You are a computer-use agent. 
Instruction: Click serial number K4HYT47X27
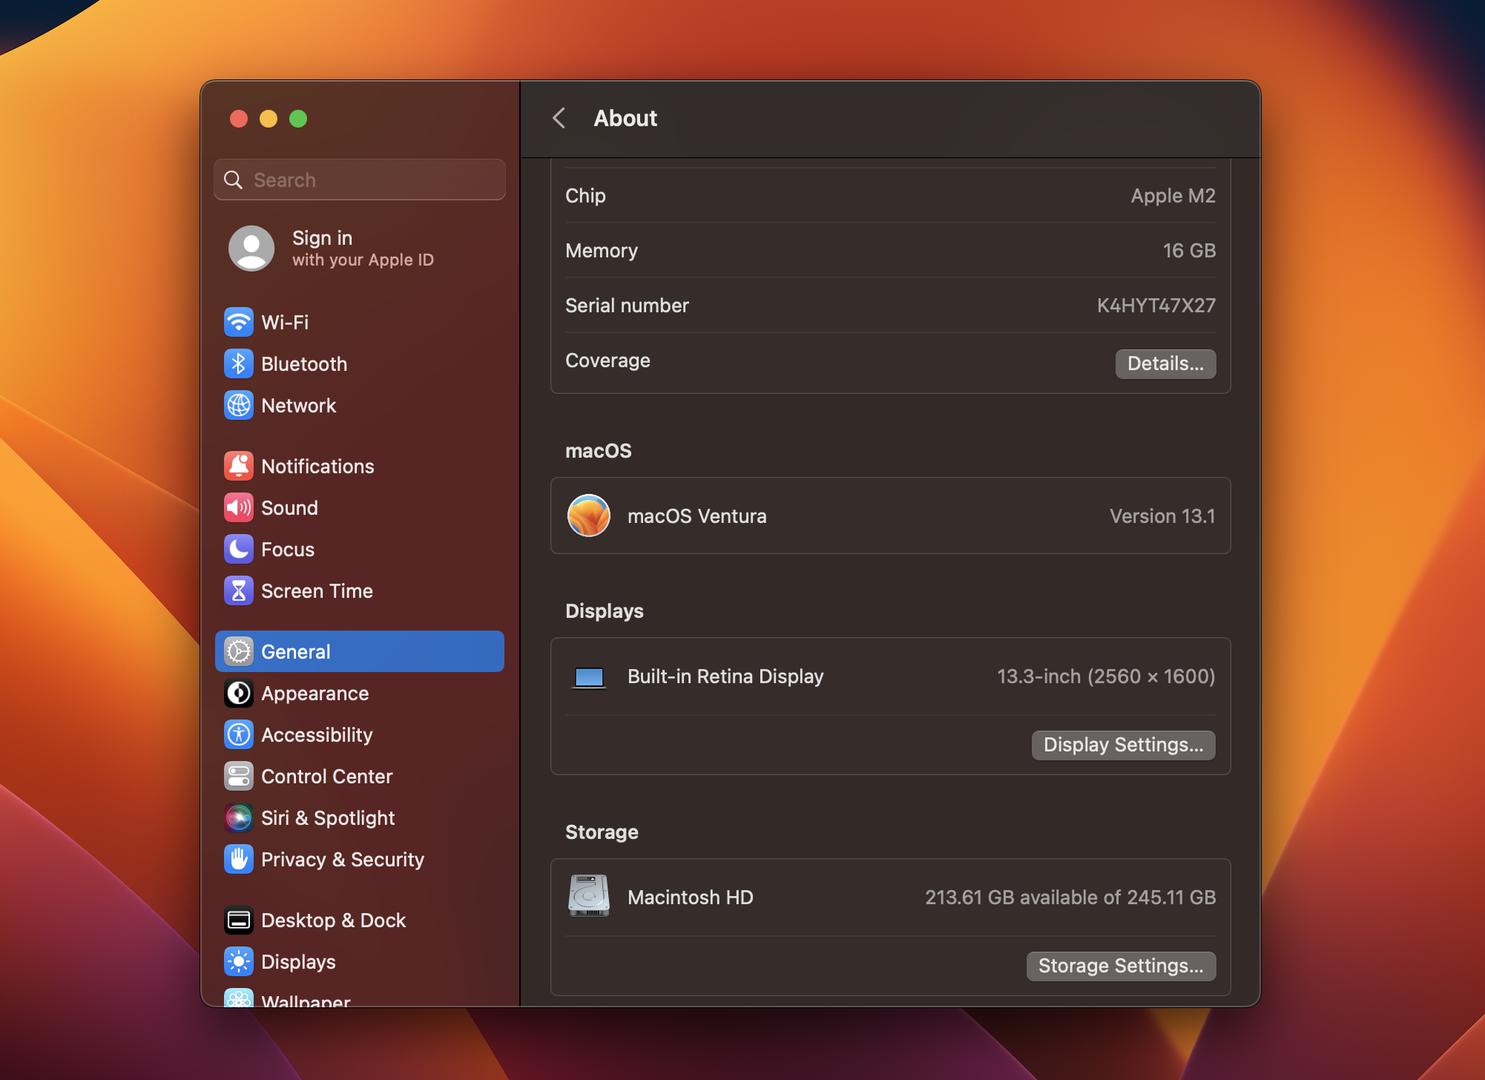tap(1156, 306)
